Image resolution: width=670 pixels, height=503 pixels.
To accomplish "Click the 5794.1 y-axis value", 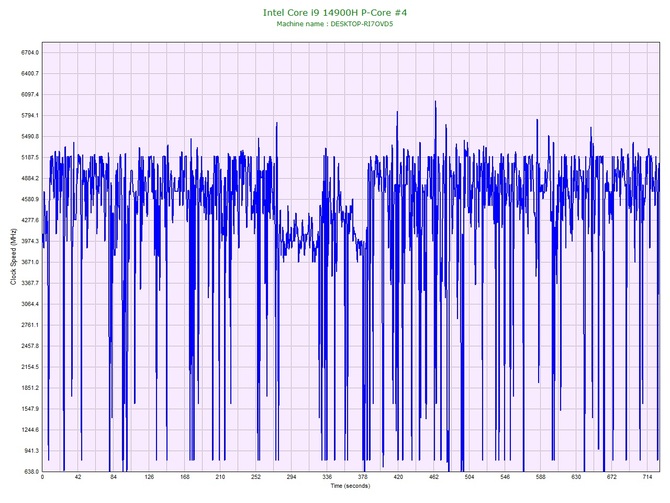I will pyautogui.click(x=30, y=115).
